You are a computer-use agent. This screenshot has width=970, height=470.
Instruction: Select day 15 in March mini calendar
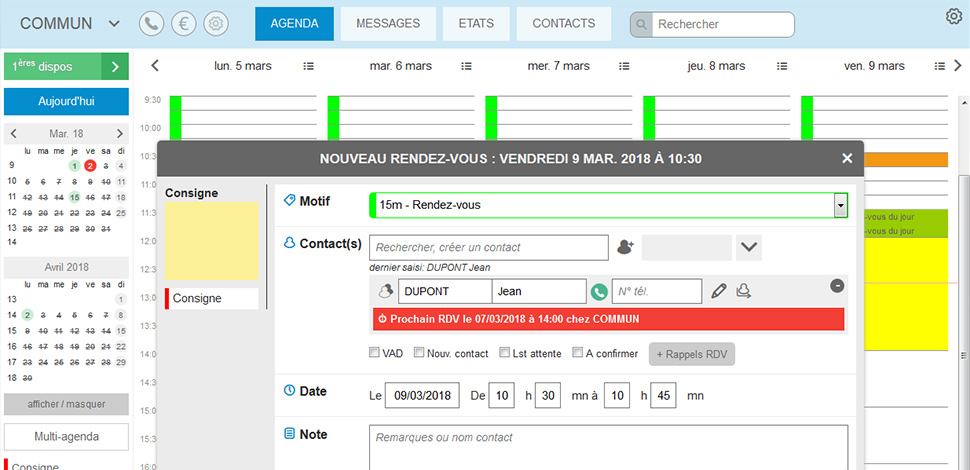tap(75, 197)
